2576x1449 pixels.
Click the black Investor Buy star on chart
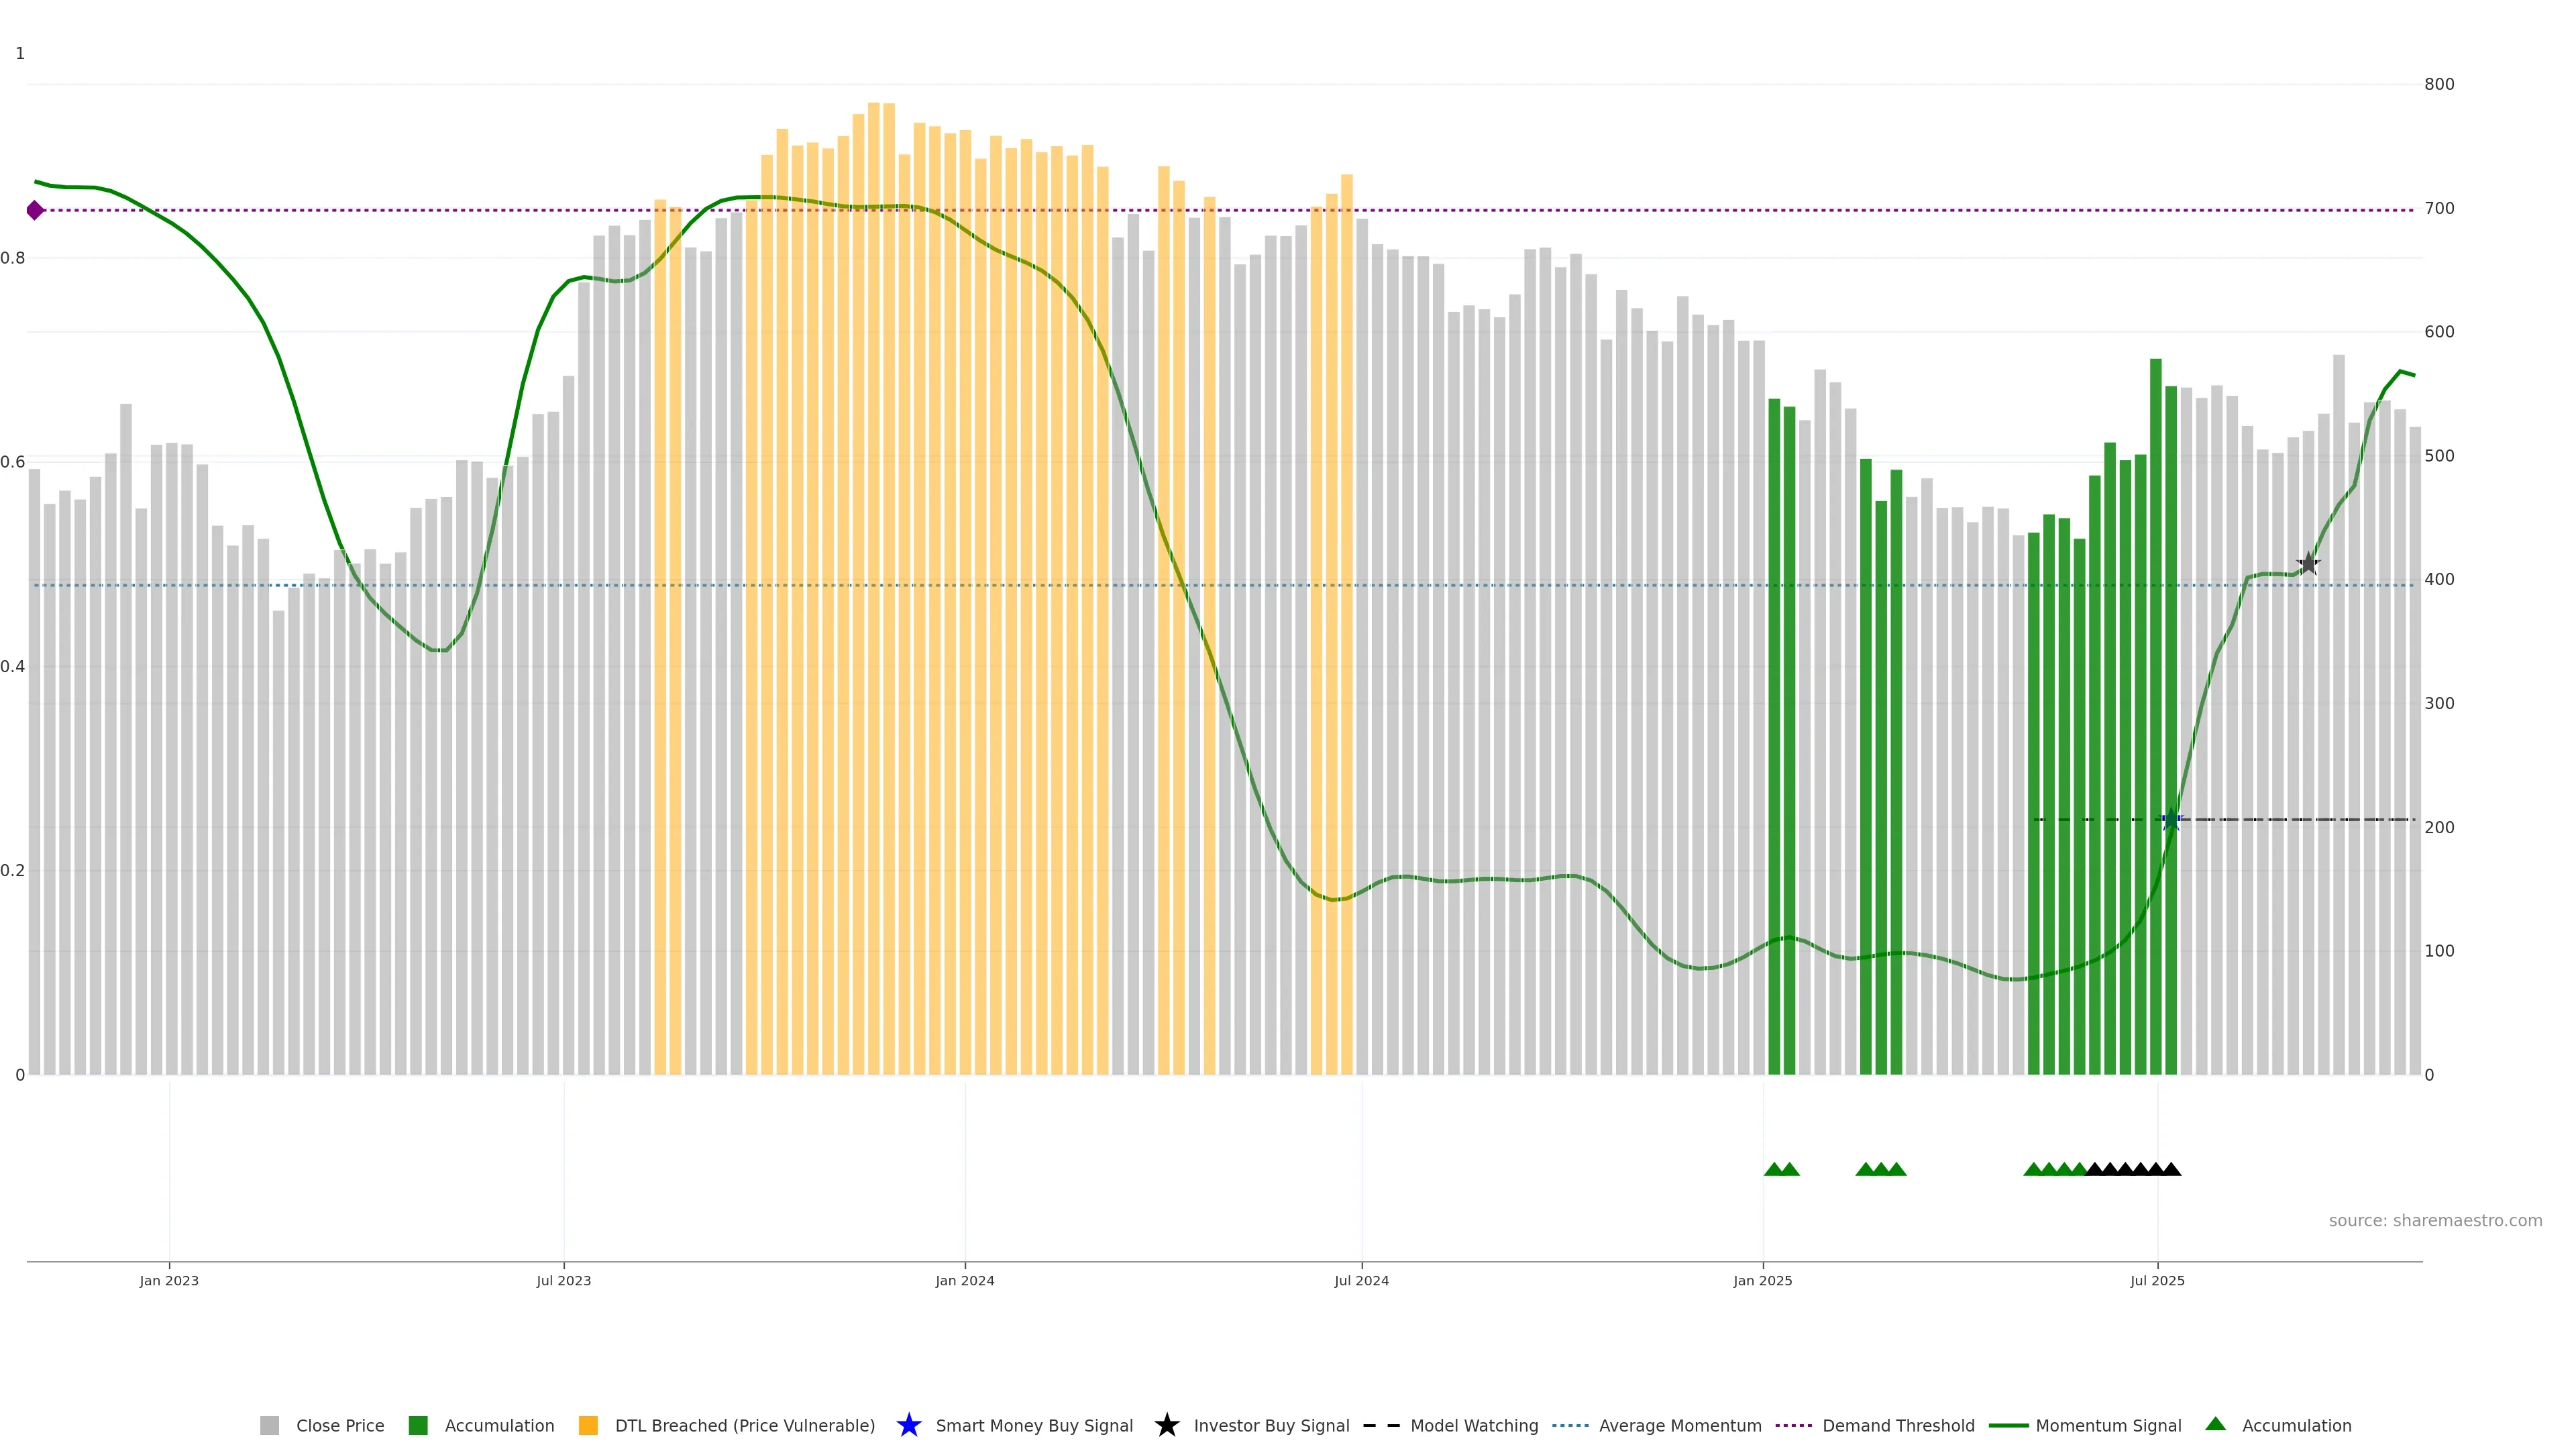(x=2308, y=564)
